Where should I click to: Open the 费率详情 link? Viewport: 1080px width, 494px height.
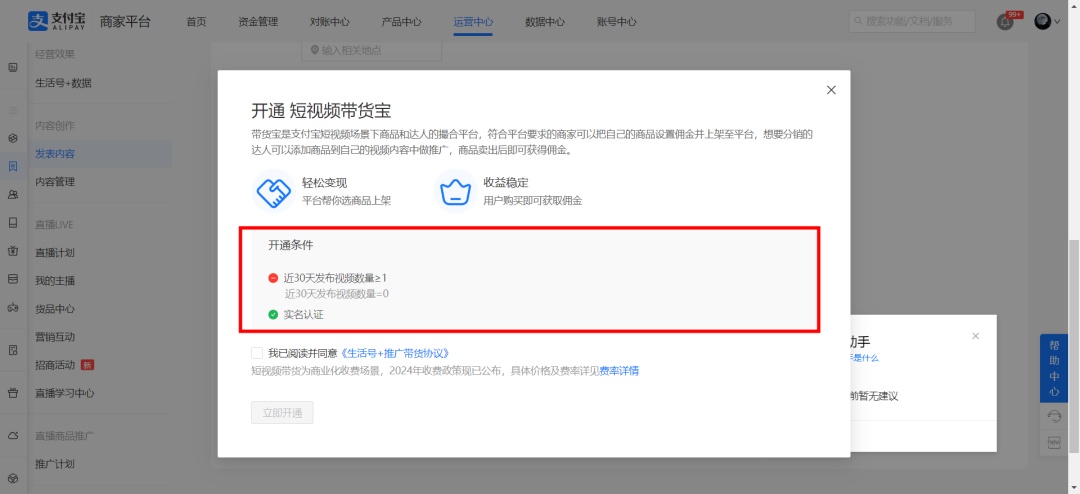[x=619, y=371]
